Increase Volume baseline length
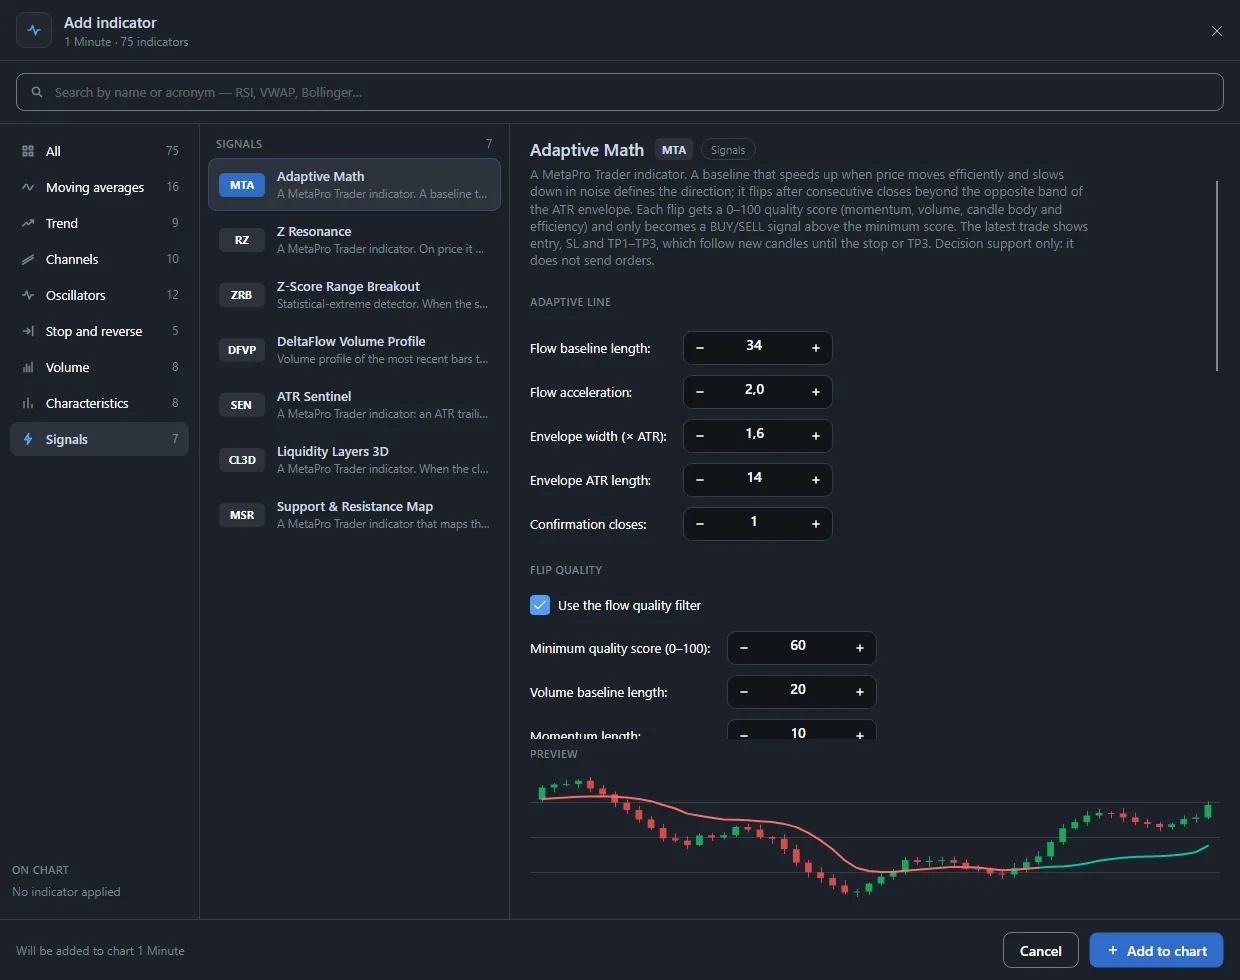1240x980 pixels. 860,692
